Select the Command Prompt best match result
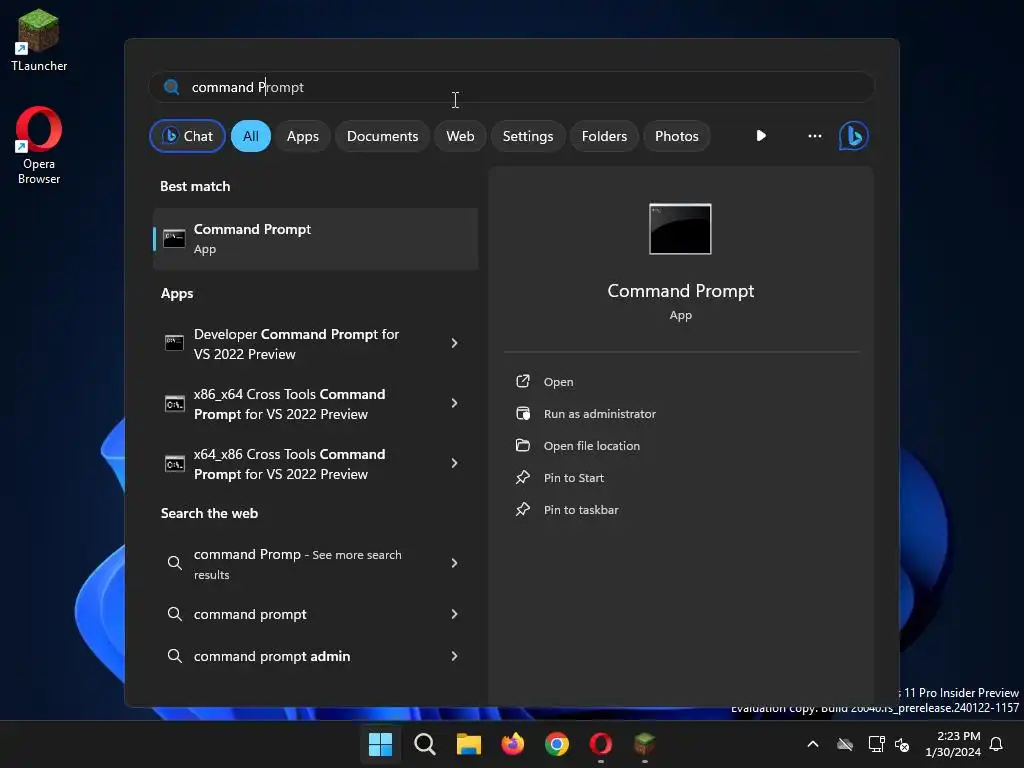Screen dimensions: 1024x768 pos(315,239)
